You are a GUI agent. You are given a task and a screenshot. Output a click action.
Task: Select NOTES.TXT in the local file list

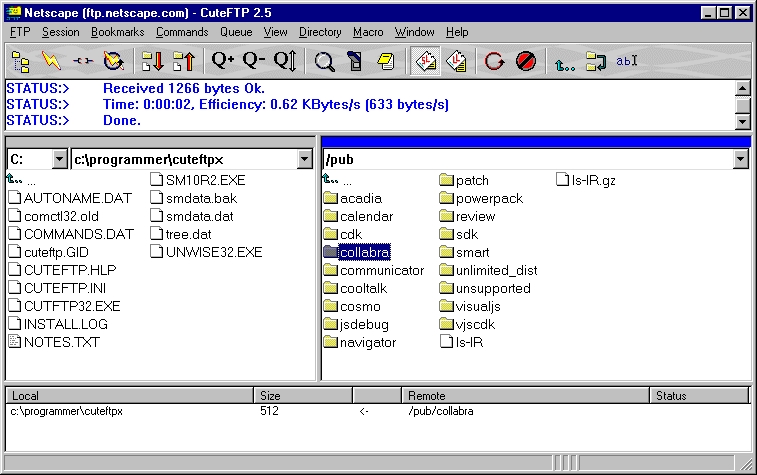[x=54, y=342]
